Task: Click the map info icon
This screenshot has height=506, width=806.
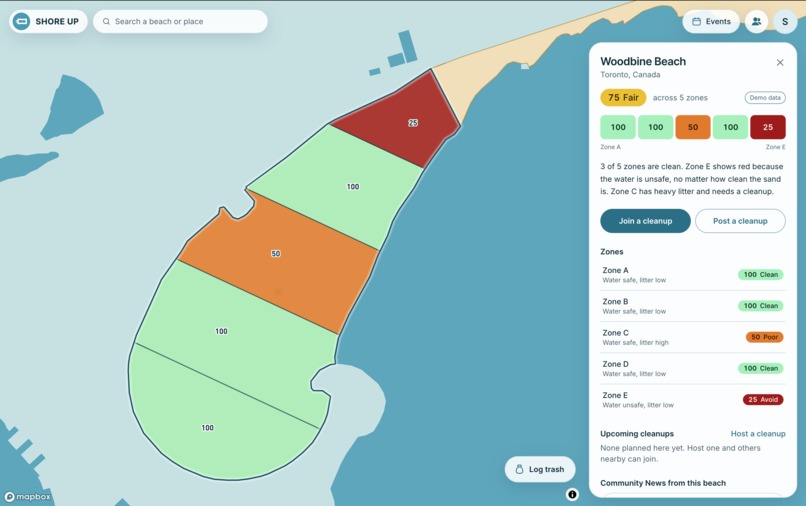Action: [572, 494]
